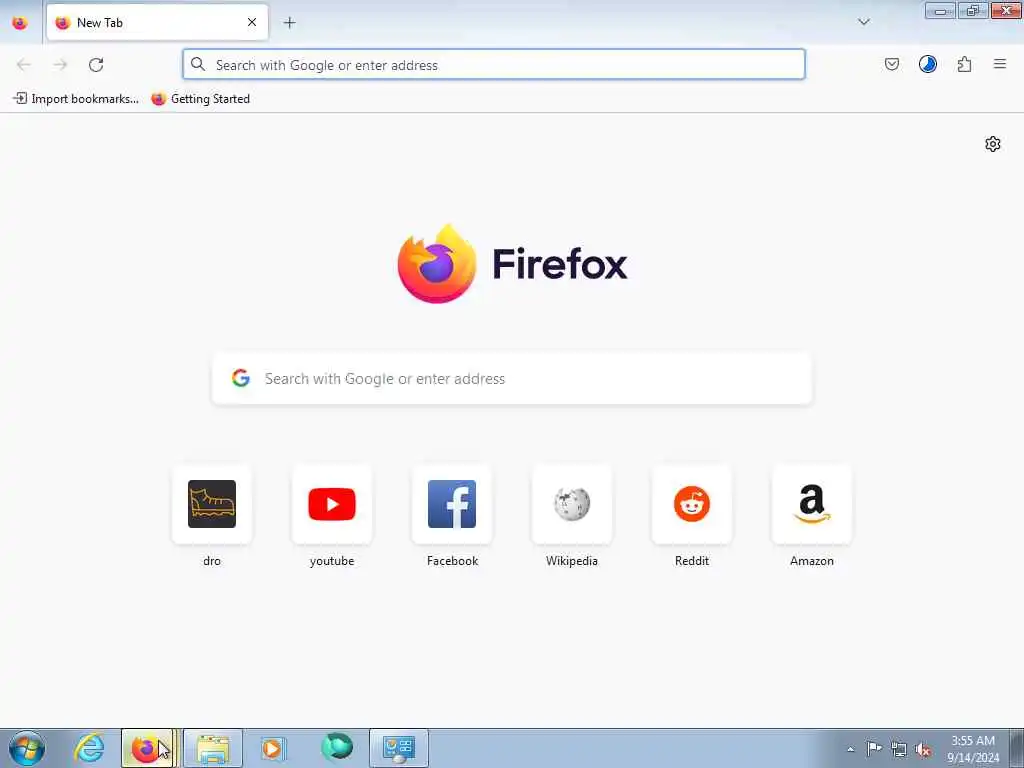Open the control panel taskbar window
The image size is (1024, 768).
click(x=399, y=748)
